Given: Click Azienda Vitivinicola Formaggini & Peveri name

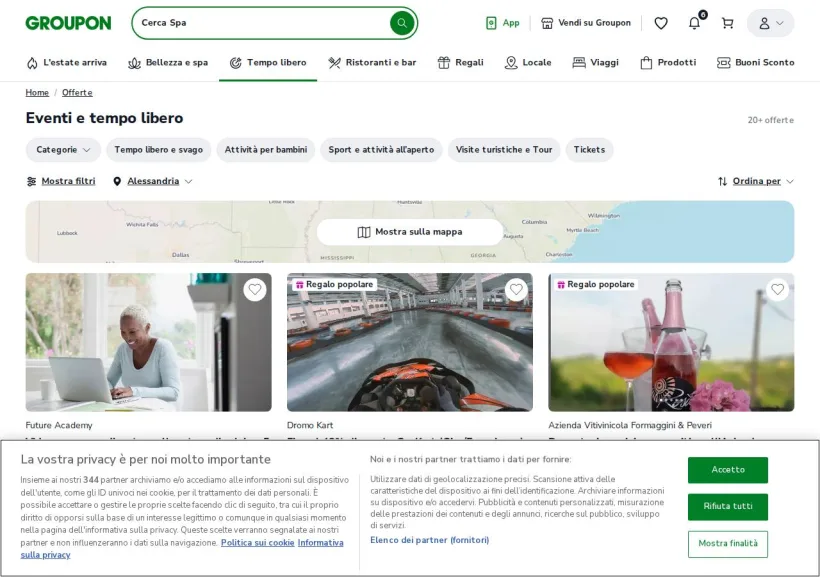Looking at the screenshot, I should (630, 425).
